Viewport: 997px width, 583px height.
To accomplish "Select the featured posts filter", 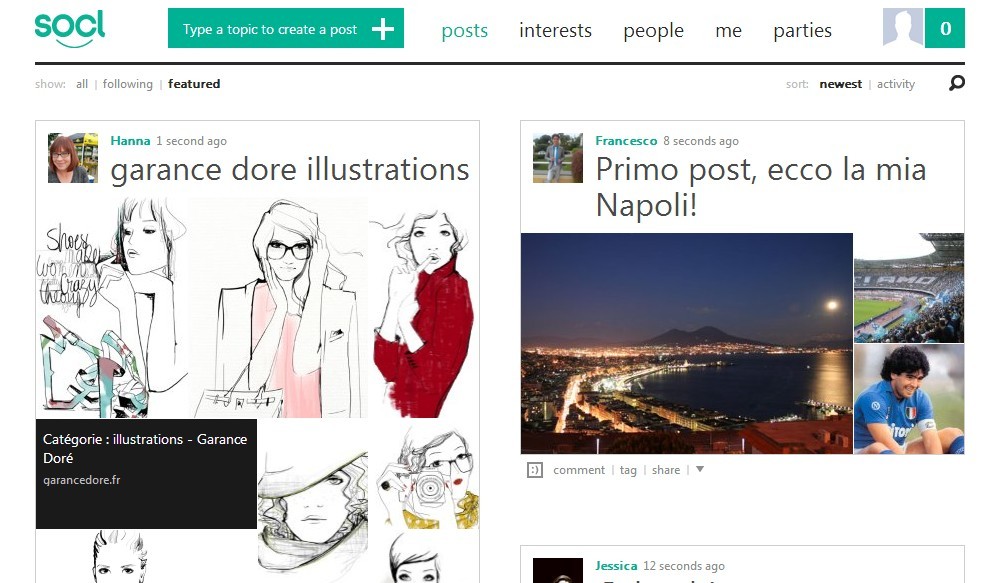I will 194,84.
